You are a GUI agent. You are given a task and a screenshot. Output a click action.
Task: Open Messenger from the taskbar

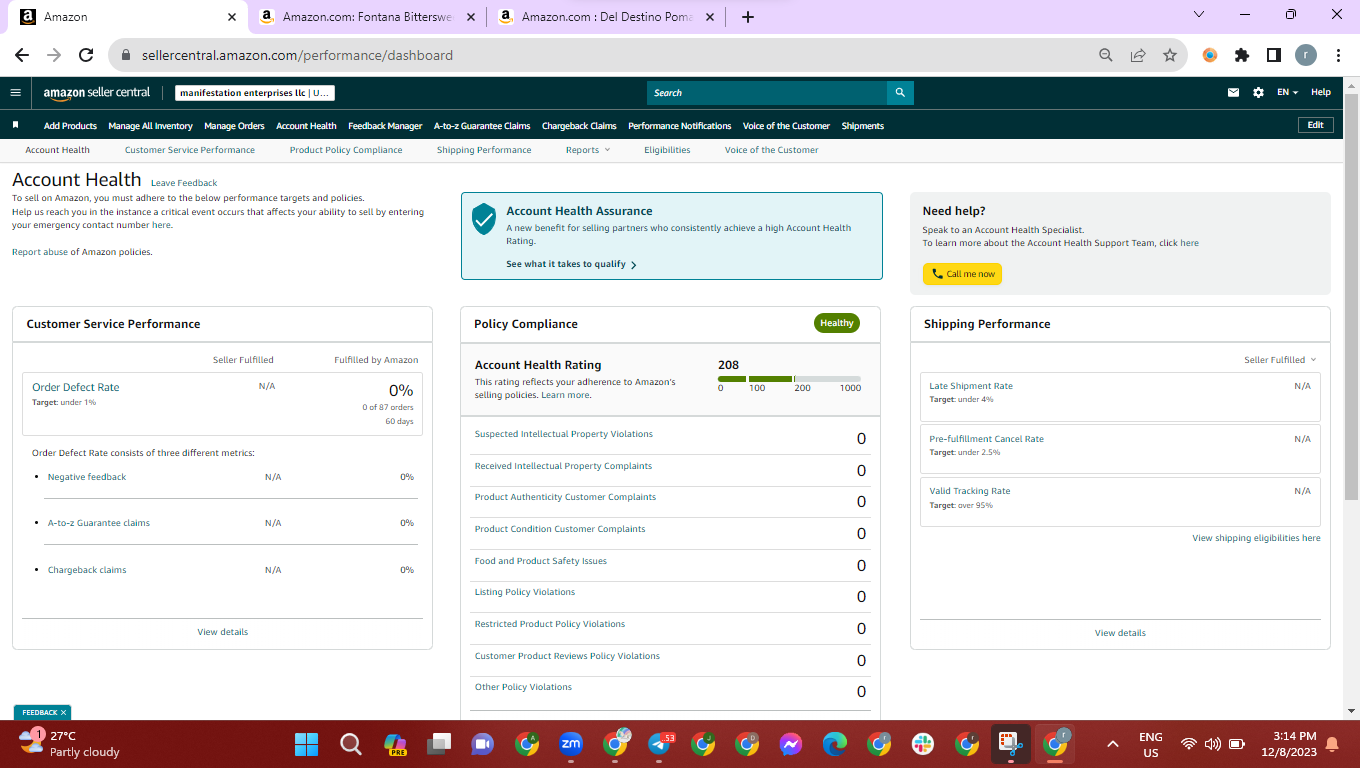[x=791, y=744]
